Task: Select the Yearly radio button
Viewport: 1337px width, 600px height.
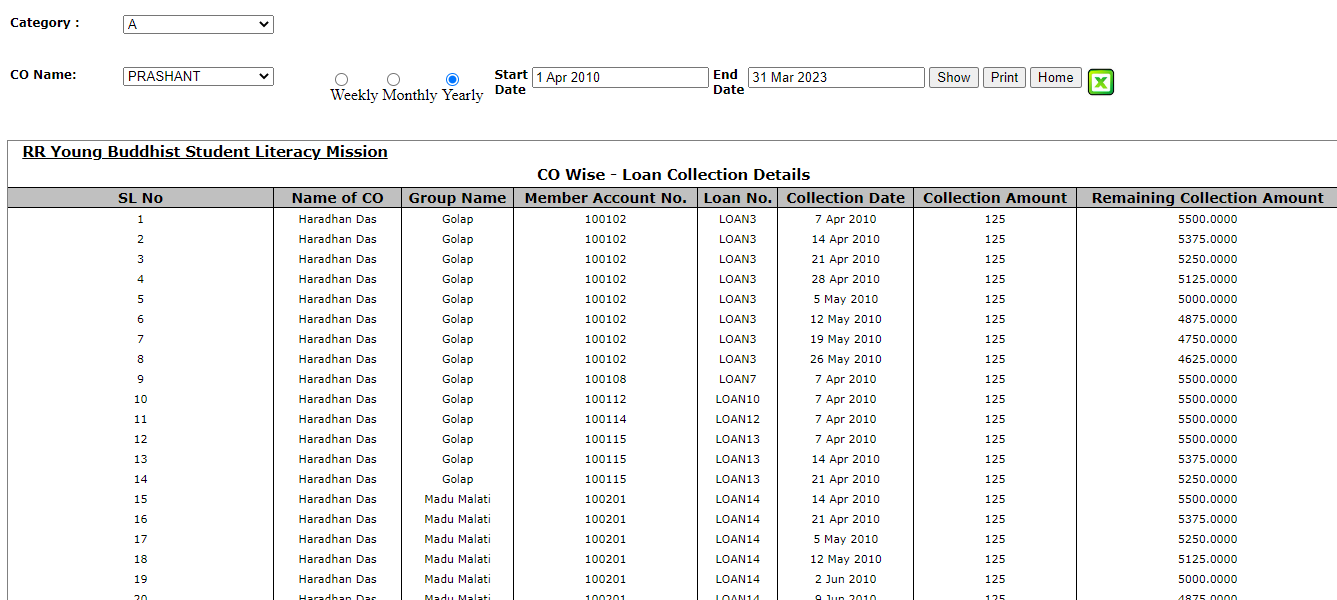Action: point(452,79)
